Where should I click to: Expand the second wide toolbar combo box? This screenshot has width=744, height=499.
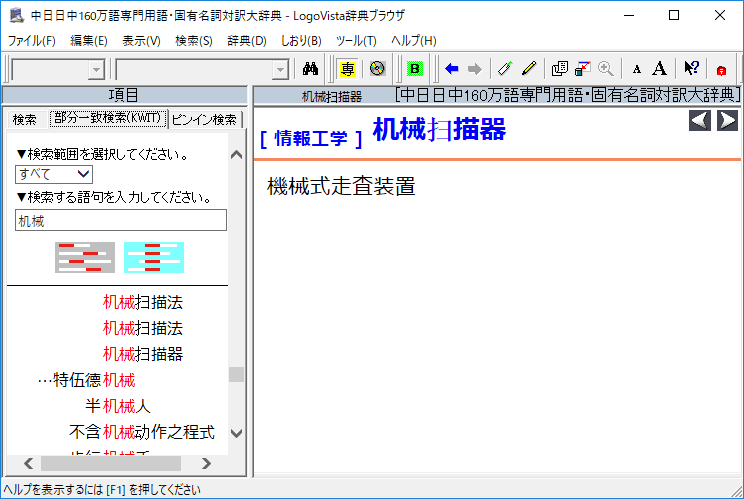pos(280,70)
